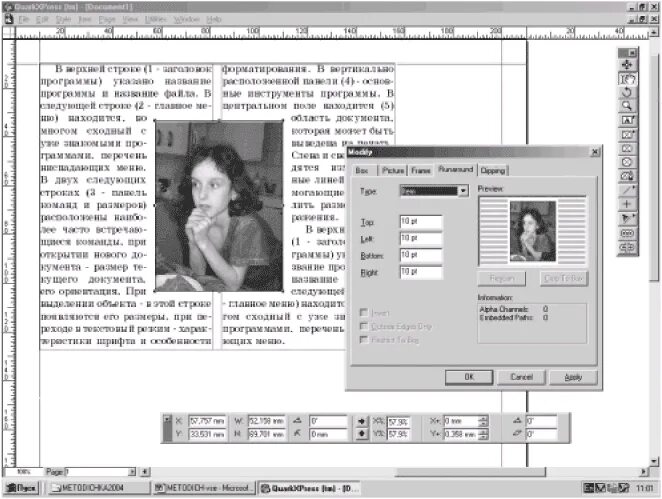Click the X position field in Measurements
Image resolution: width=662 pixels, height=499 pixels.
tap(207, 421)
